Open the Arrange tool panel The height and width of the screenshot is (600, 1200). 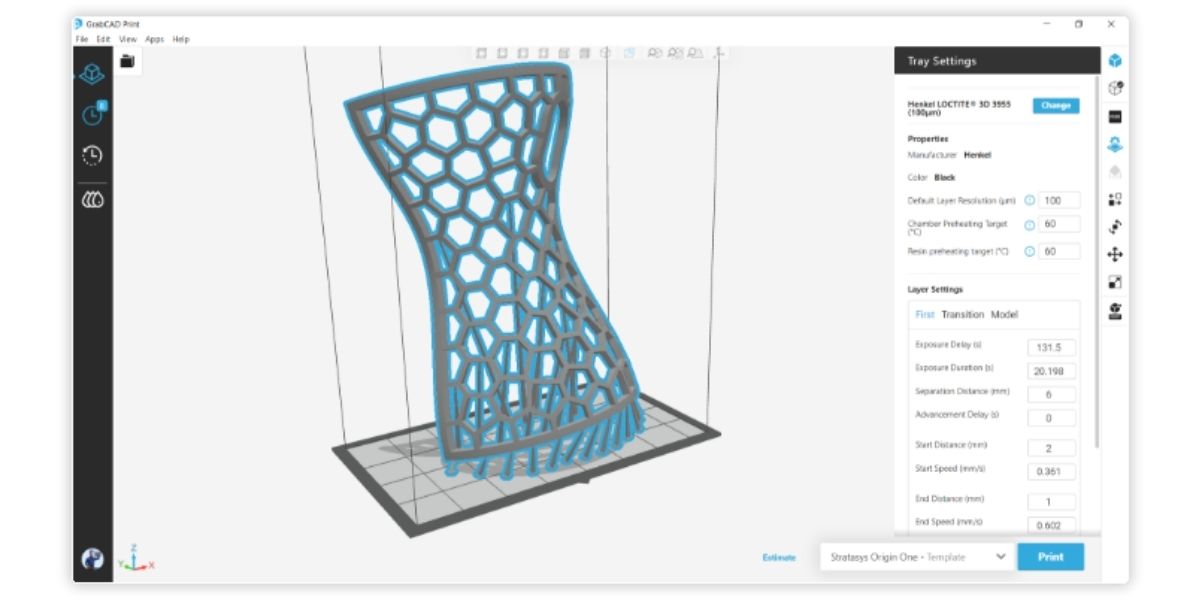pyautogui.click(x=1113, y=197)
